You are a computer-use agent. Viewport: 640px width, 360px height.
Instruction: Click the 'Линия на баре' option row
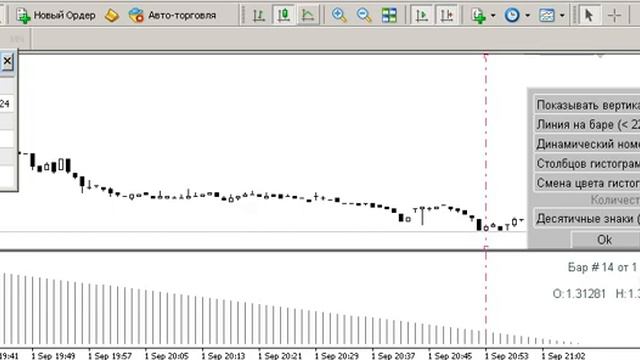tap(587, 124)
